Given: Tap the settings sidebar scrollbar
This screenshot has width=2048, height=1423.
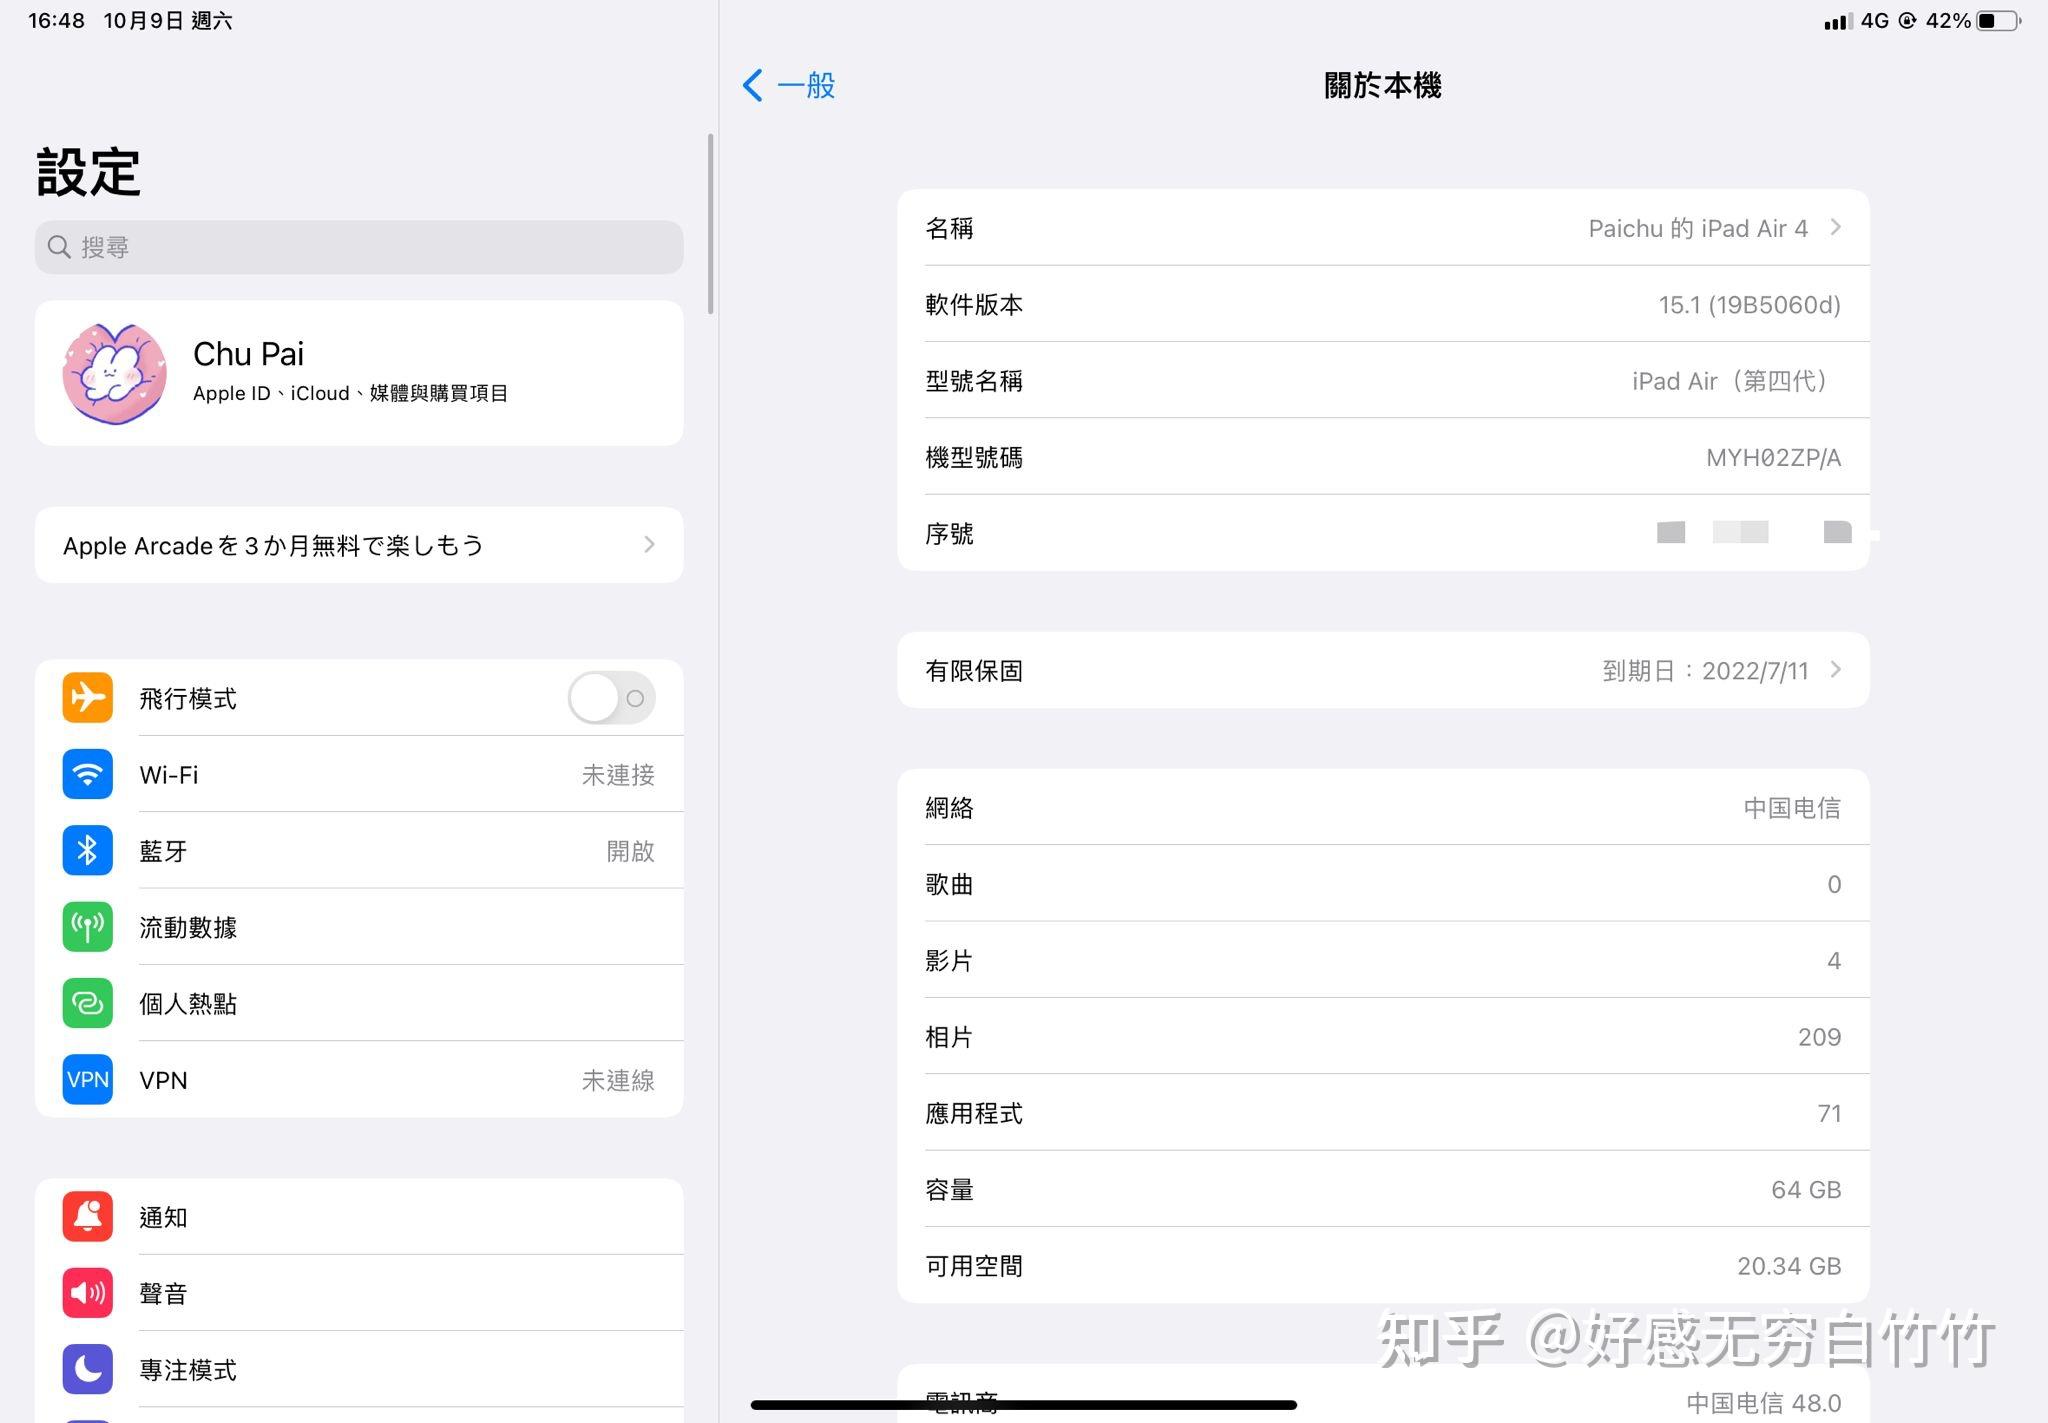Looking at the screenshot, I should pos(710,224).
